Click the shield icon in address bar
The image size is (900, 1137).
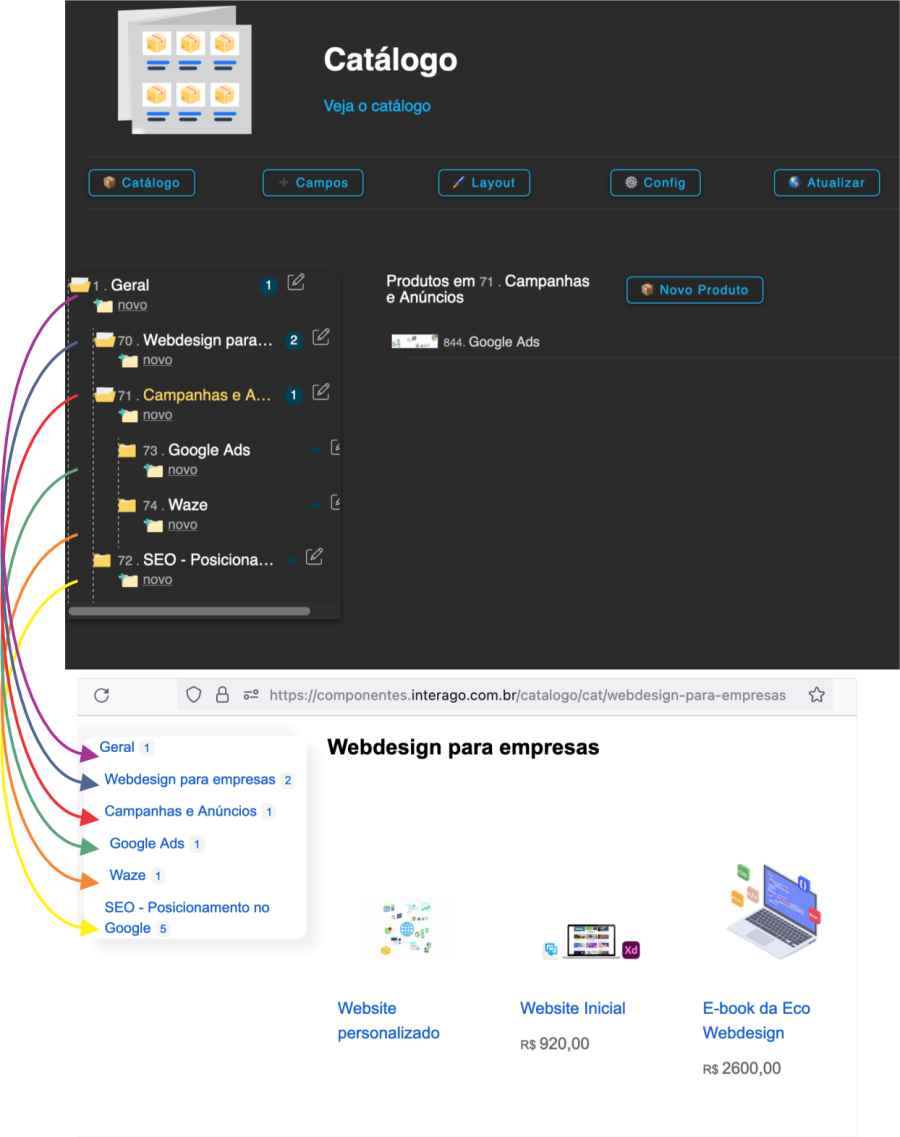[195, 695]
